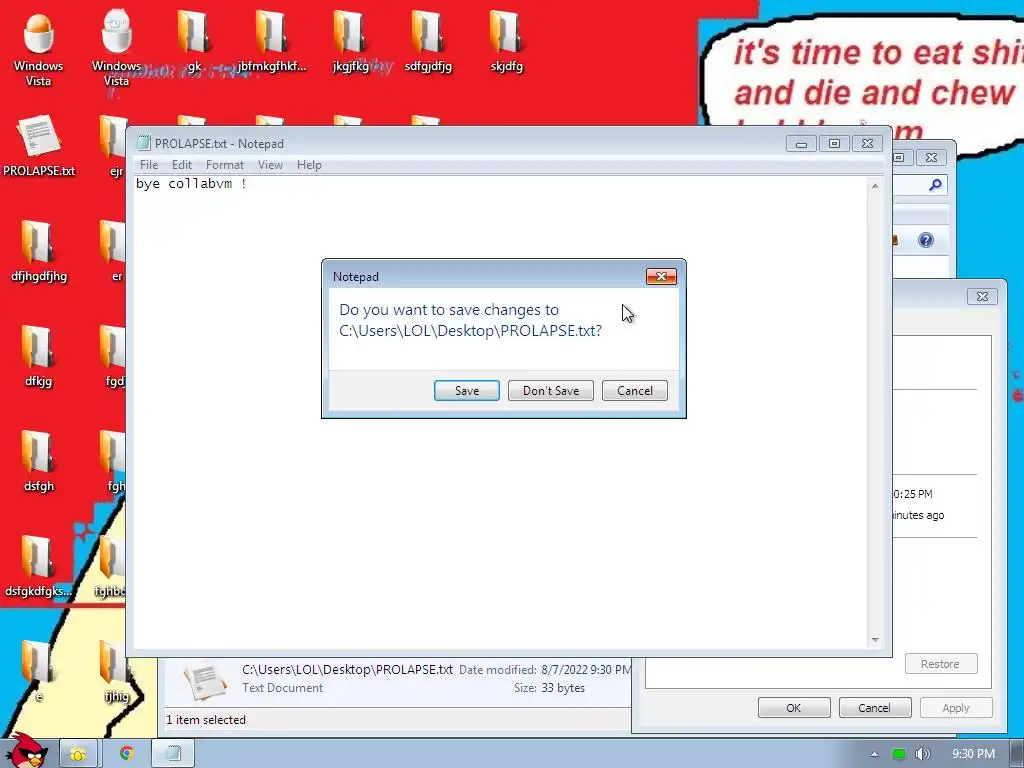Viewport: 1024px width, 768px height.
Task: Close the Notepad save dialog
Action: [x=661, y=277]
